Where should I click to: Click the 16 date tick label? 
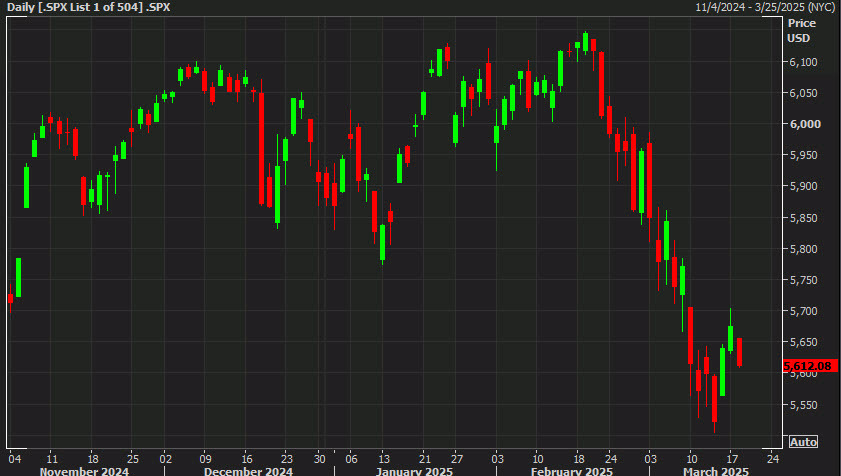(x=247, y=459)
